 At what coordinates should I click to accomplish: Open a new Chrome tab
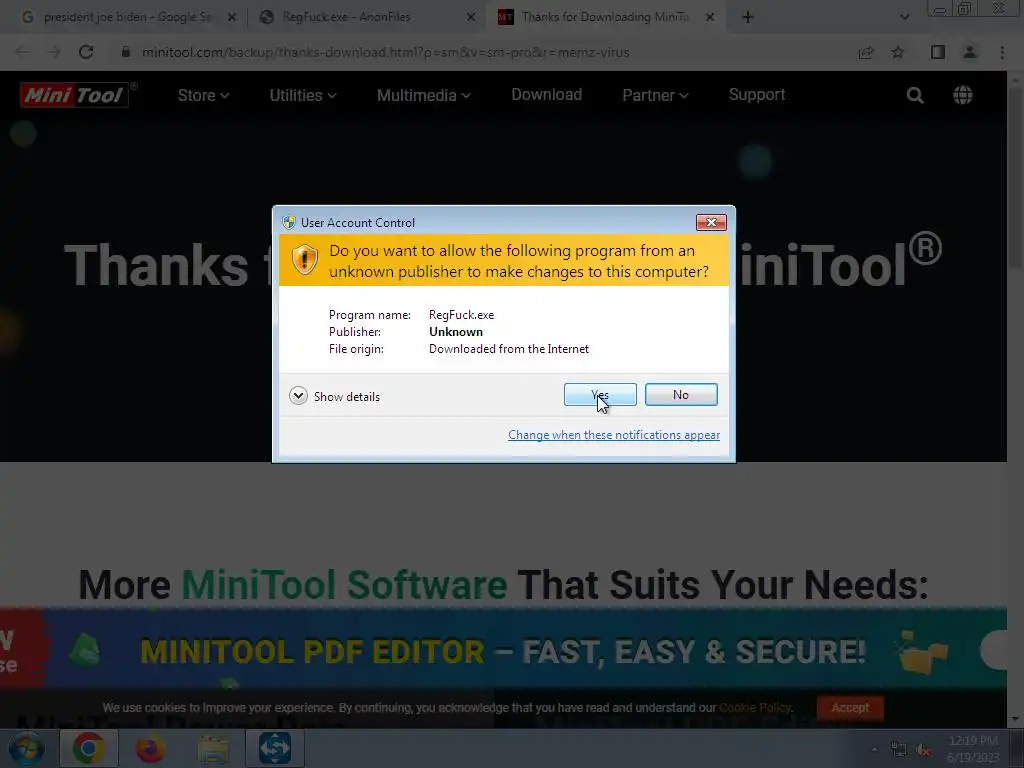click(x=748, y=18)
